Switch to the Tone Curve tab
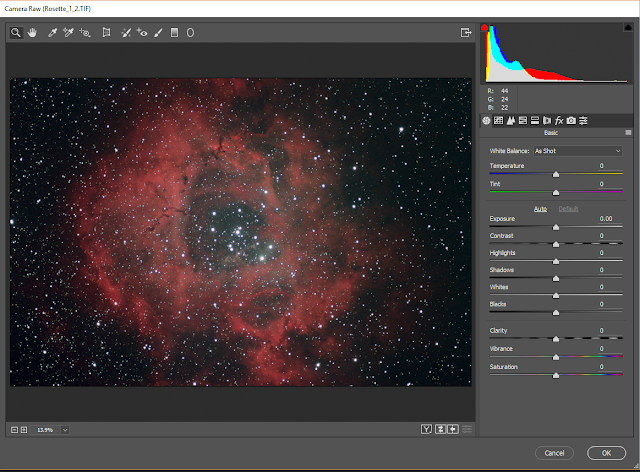 click(x=498, y=121)
